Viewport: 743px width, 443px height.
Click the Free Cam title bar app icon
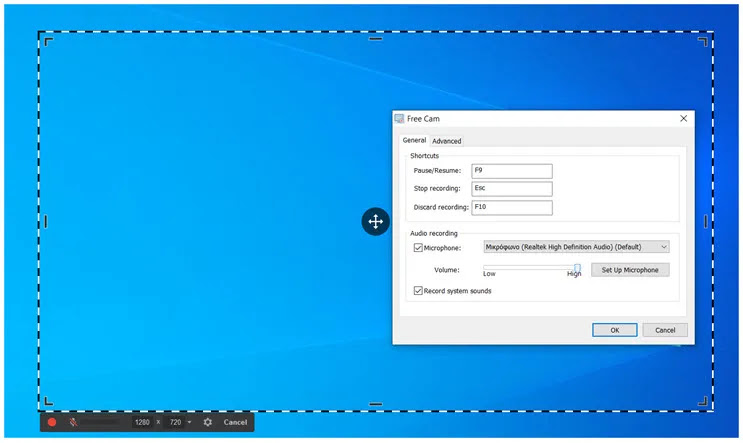tap(399, 118)
